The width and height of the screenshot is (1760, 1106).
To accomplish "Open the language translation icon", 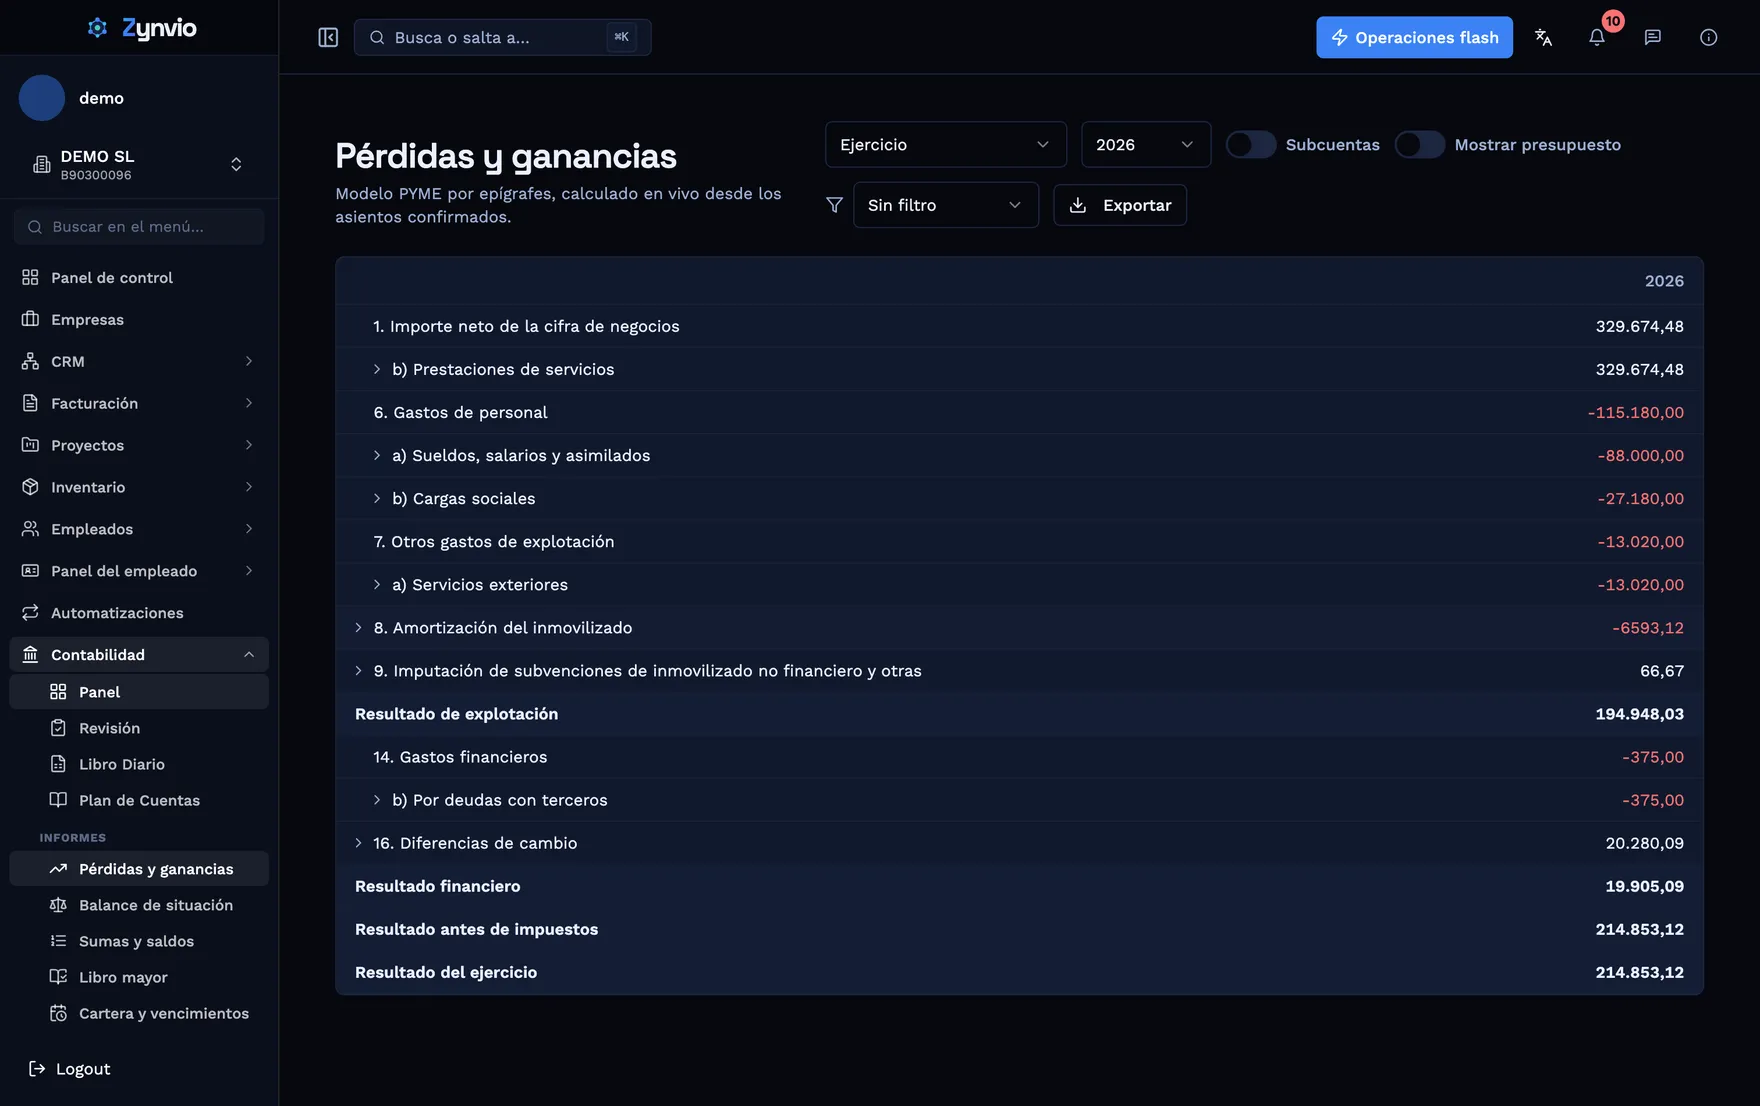I will pyautogui.click(x=1543, y=37).
